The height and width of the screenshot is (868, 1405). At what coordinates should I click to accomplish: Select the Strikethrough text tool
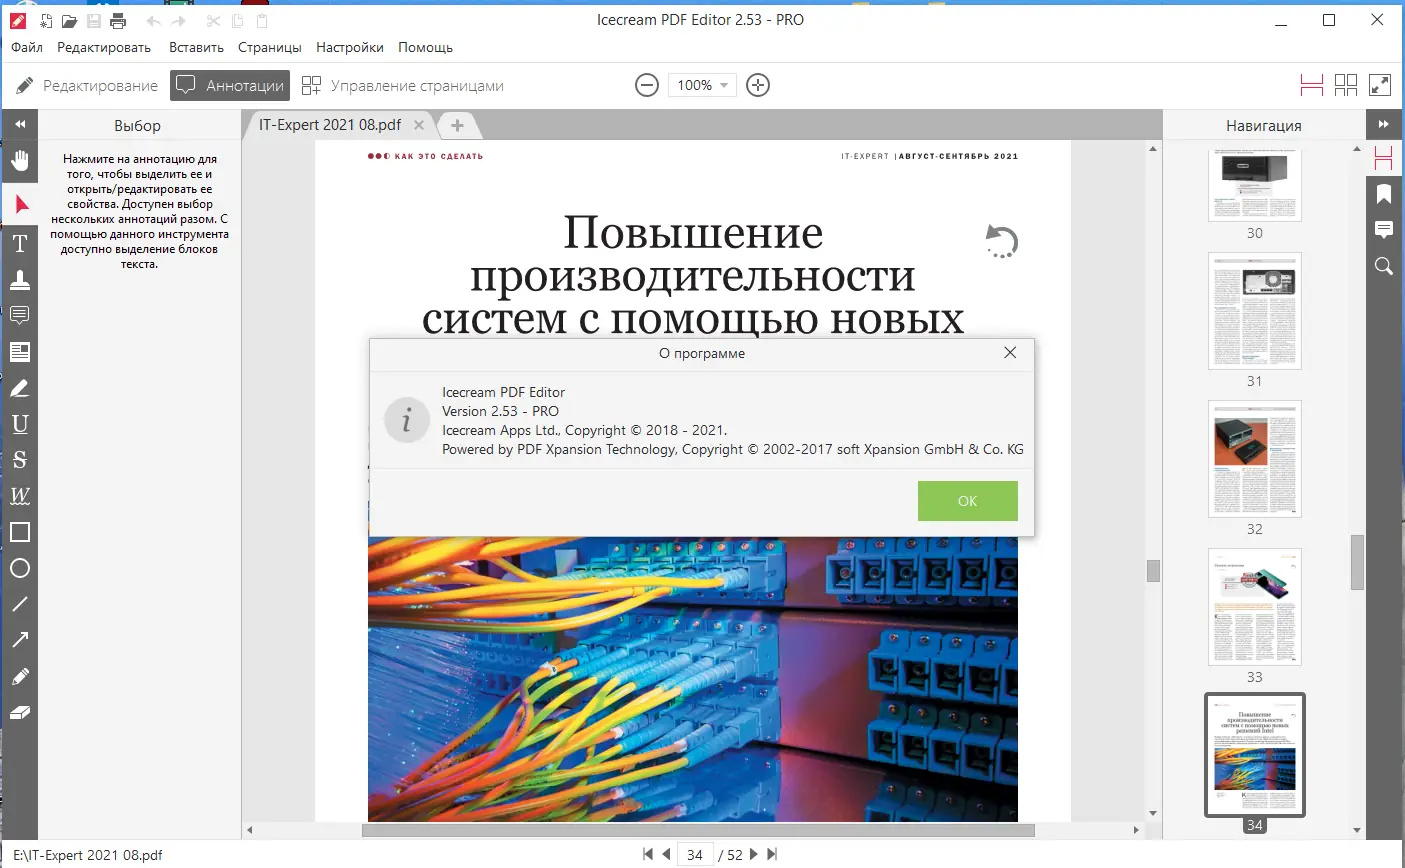[x=20, y=460]
